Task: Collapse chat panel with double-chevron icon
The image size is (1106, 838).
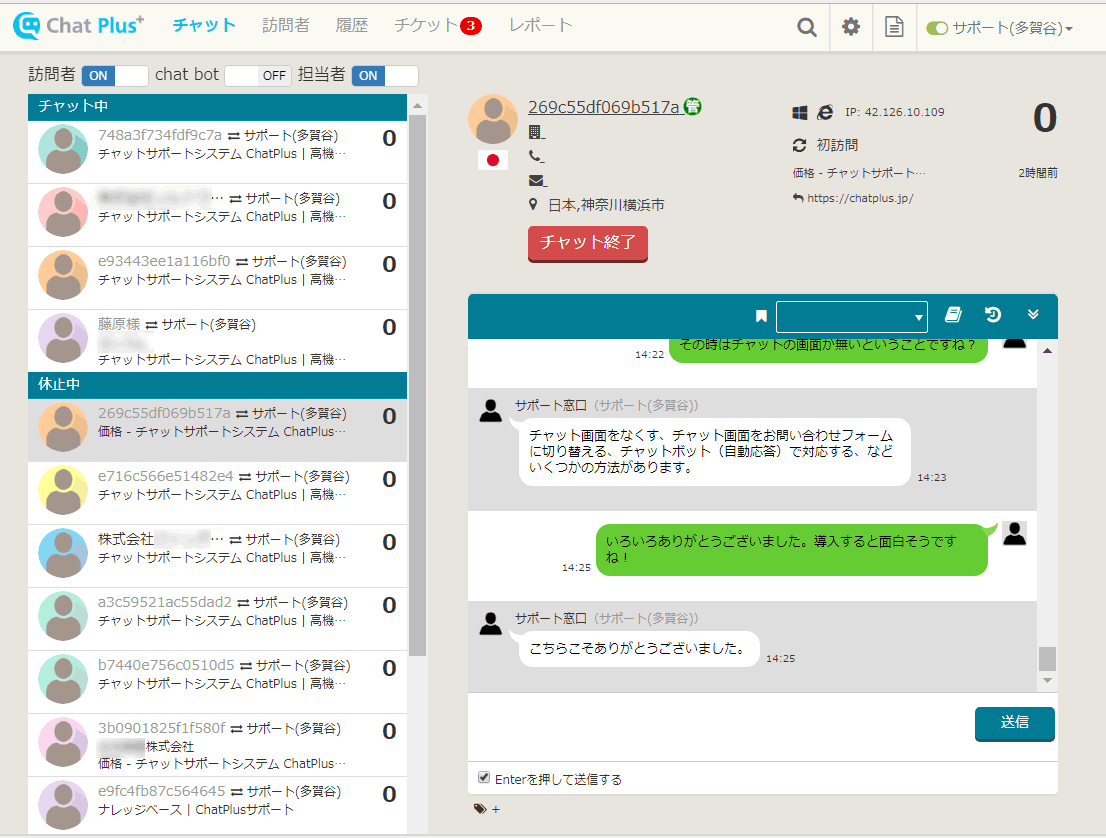Action: pos(1033,314)
